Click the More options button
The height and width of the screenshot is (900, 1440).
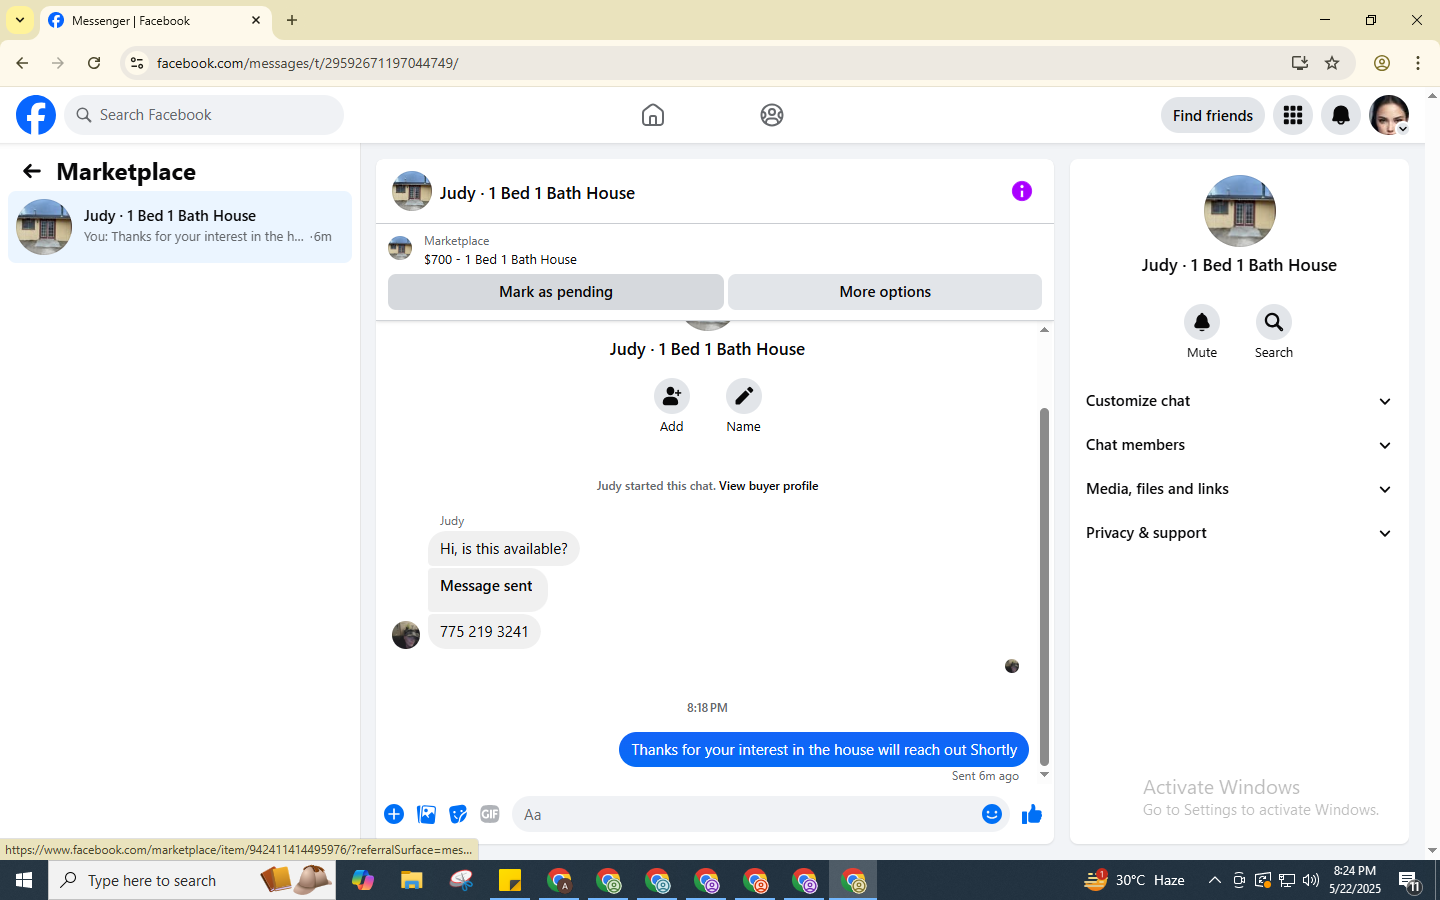(885, 292)
